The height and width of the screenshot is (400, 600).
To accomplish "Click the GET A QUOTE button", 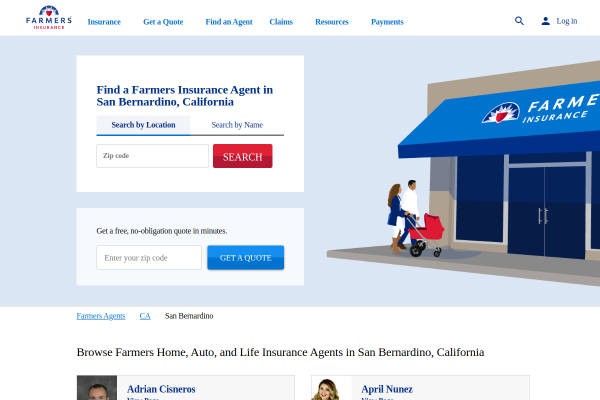I will pos(246,258).
